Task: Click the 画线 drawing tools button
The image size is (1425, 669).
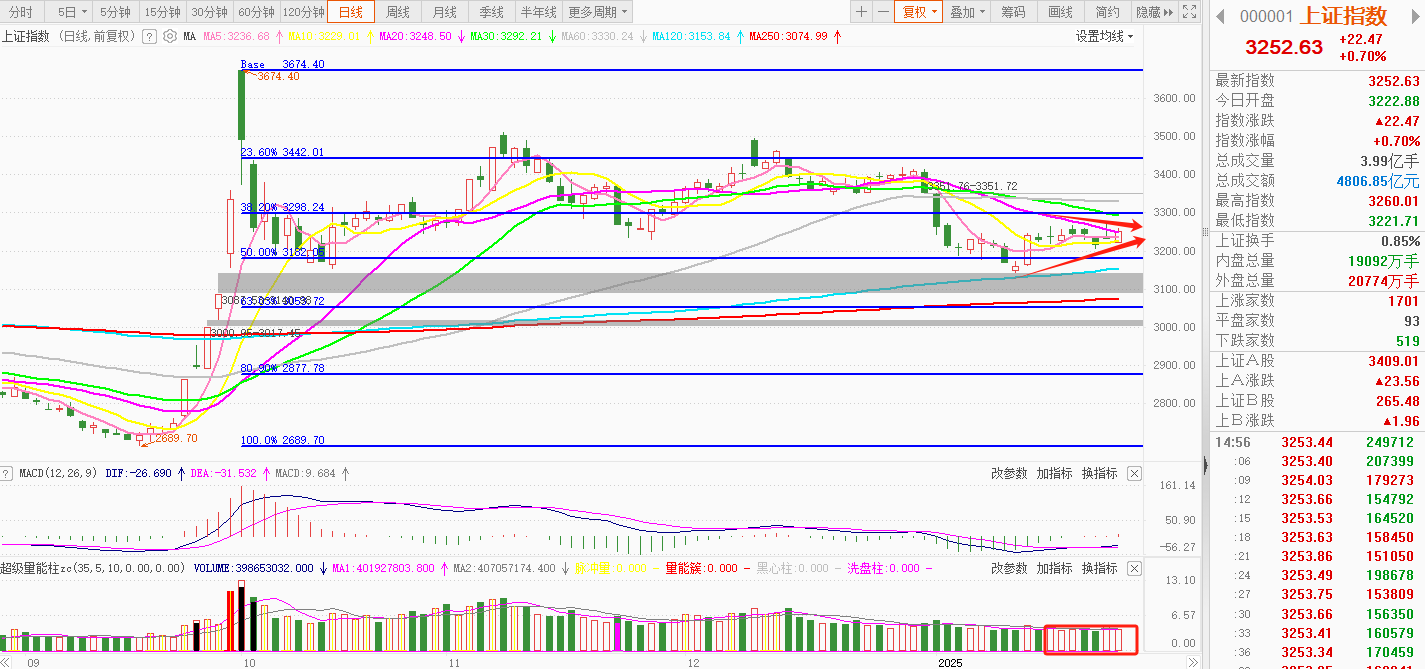Action: click(x=1060, y=12)
